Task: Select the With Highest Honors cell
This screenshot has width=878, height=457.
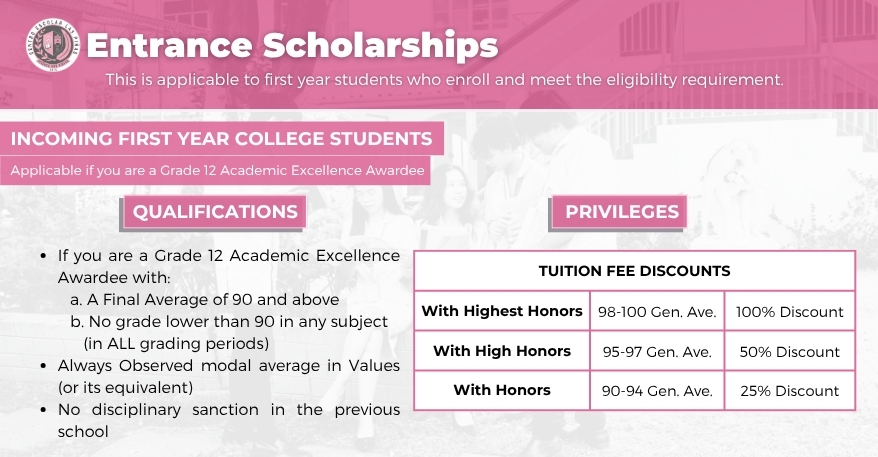Action: [x=502, y=311]
